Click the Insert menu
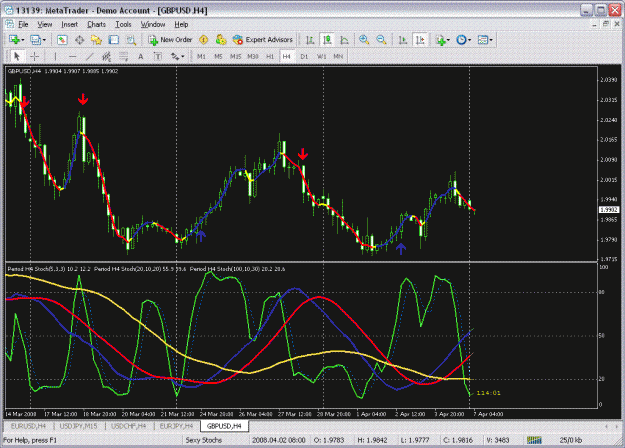Image resolution: width=625 pixels, height=448 pixels. point(69,25)
